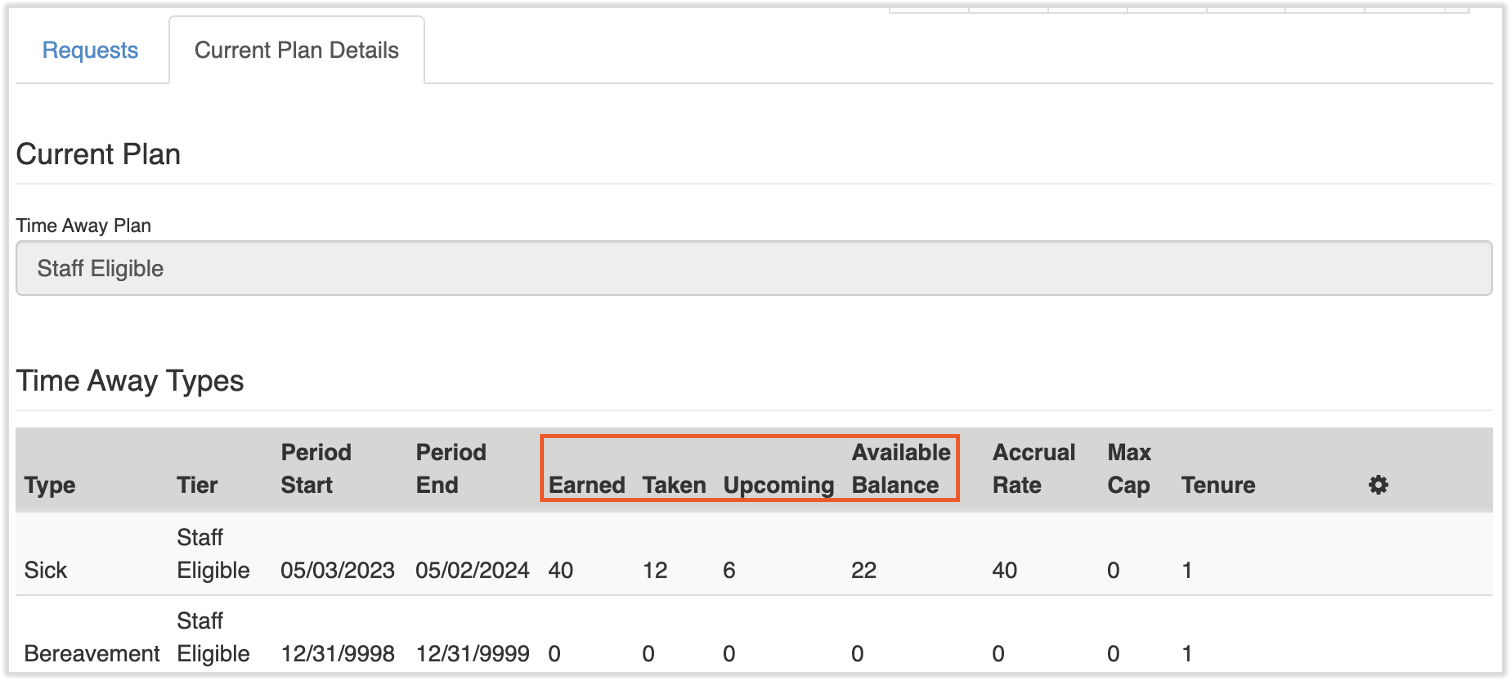
Task: Select the Bereavement time away row
Action: click(x=92, y=654)
